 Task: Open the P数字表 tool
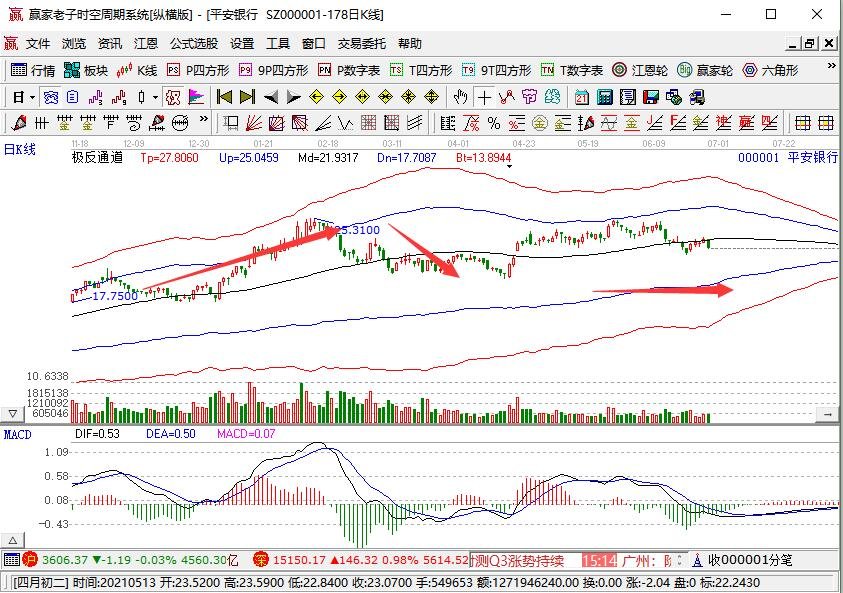click(x=348, y=70)
